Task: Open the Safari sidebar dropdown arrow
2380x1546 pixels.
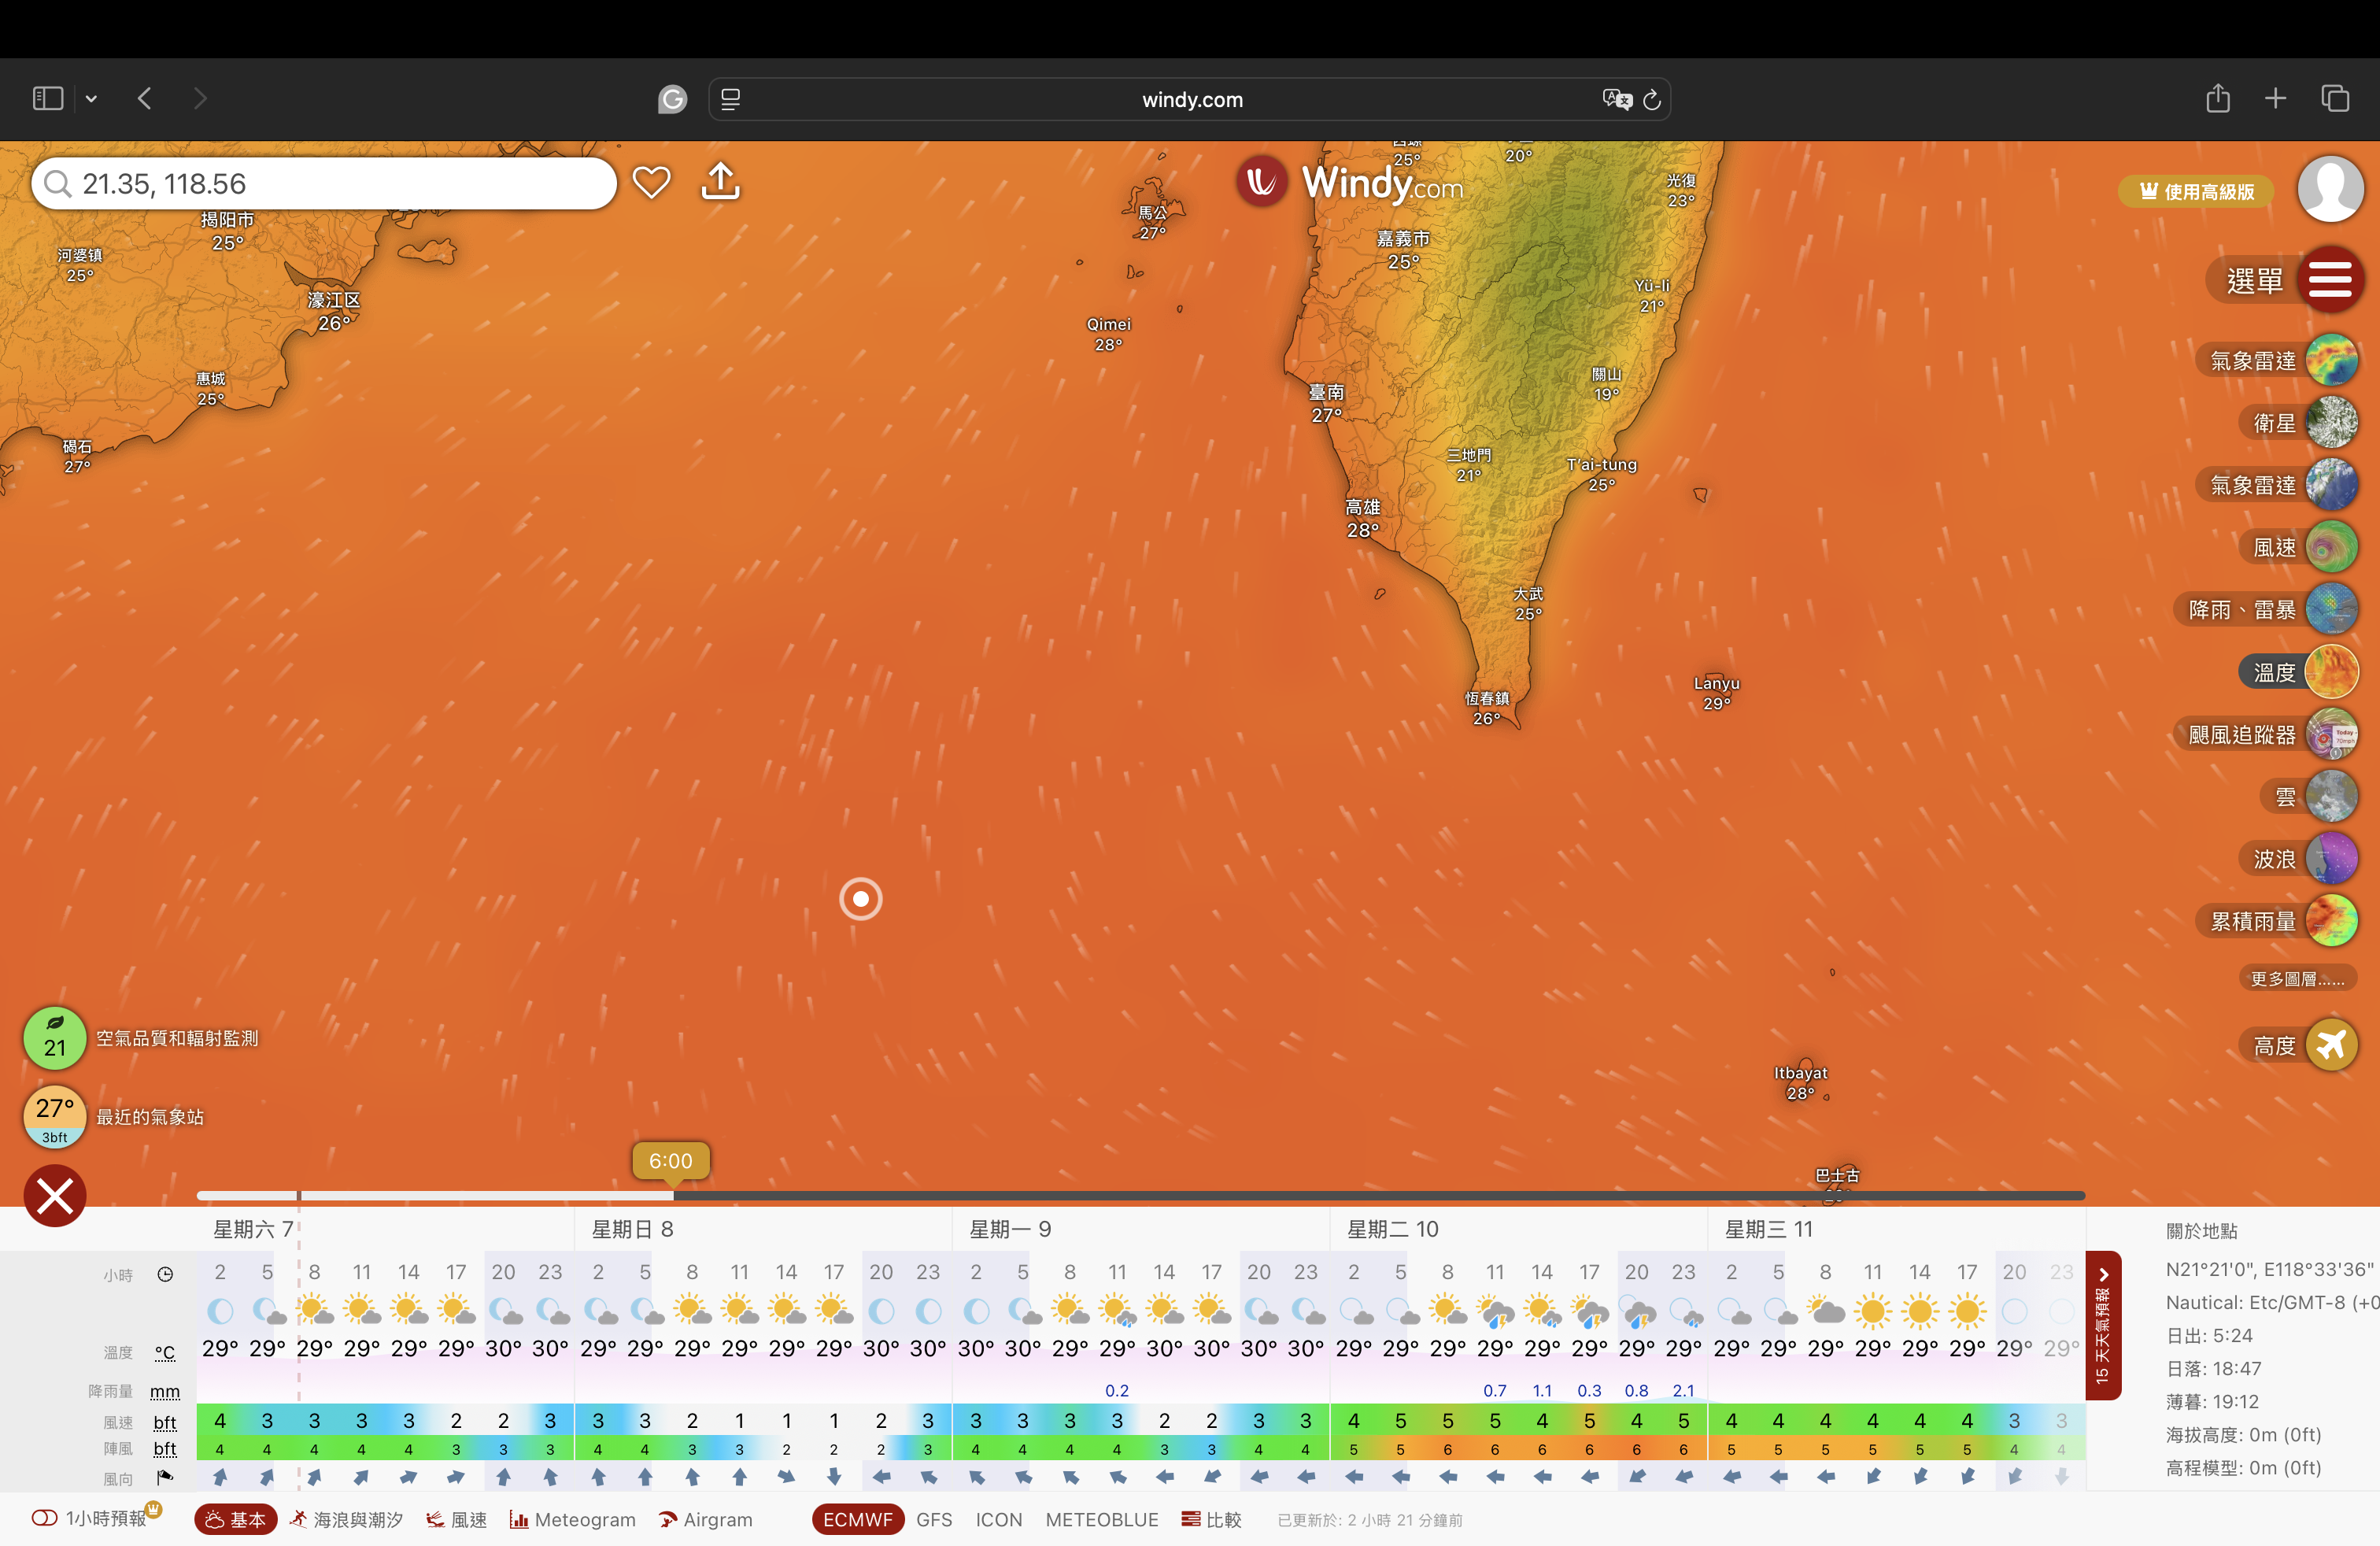Action: click(x=91, y=99)
